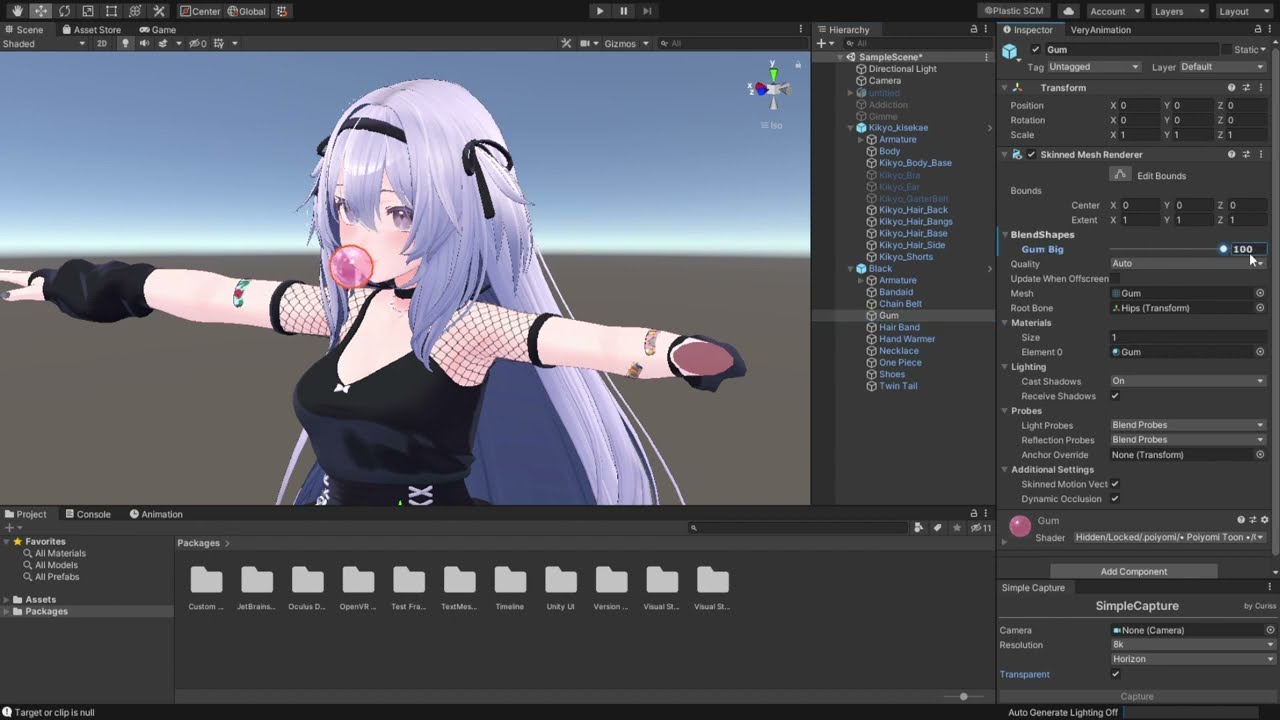The image size is (1280, 720).
Task: Collapse the Kikyo_kisekae hierarchy item
Action: [x=851, y=128]
